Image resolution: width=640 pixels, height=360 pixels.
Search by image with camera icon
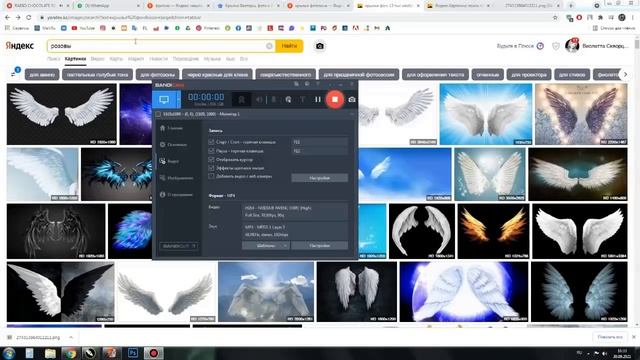[x=320, y=46]
